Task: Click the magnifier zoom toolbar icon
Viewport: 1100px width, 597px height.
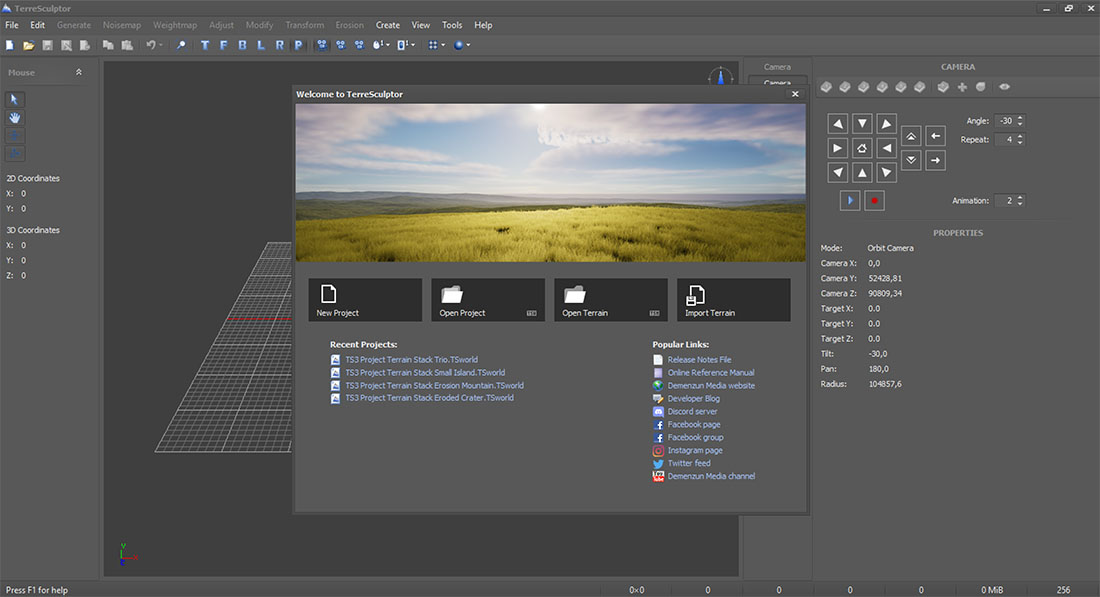Action: tap(181, 45)
